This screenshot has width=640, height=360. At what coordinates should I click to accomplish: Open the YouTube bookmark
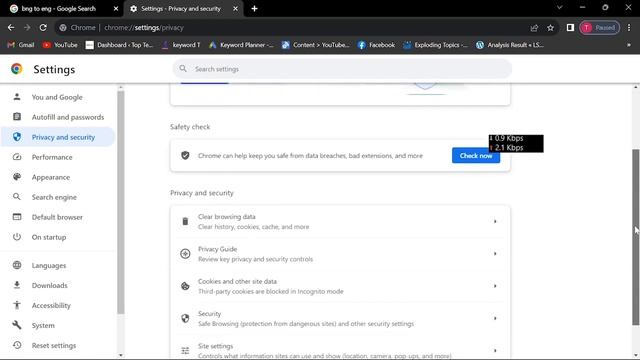click(60, 45)
